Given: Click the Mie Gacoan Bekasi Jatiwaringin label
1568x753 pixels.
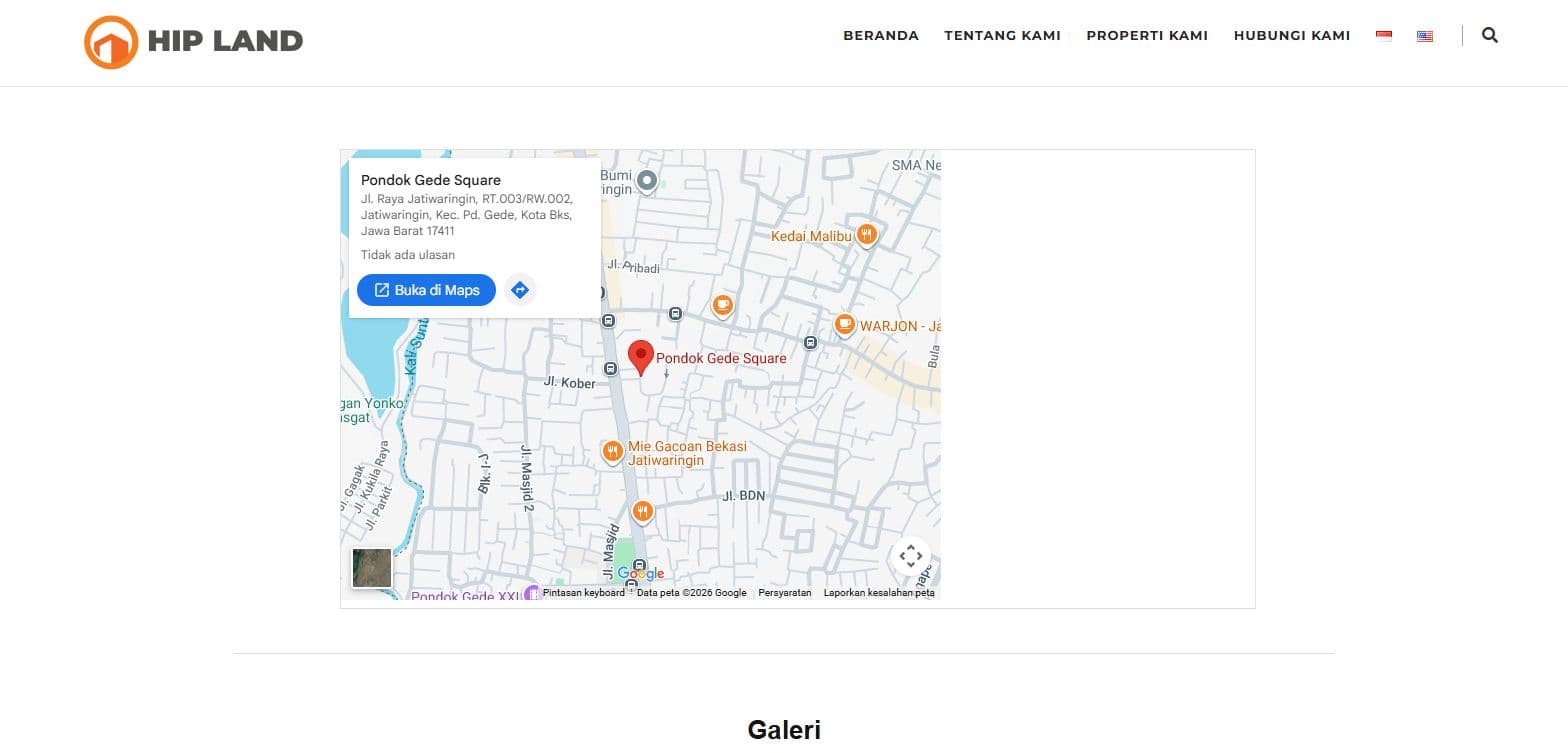Looking at the screenshot, I should [x=687, y=453].
